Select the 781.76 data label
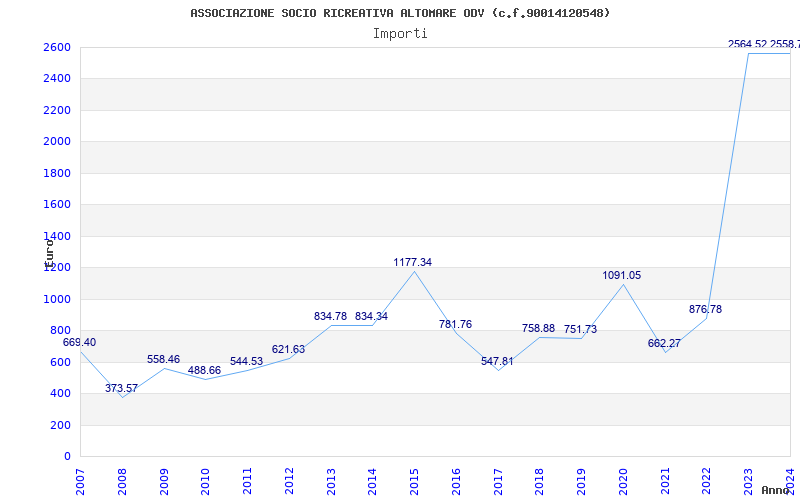The width and height of the screenshot is (800, 500). pos(455,324)
